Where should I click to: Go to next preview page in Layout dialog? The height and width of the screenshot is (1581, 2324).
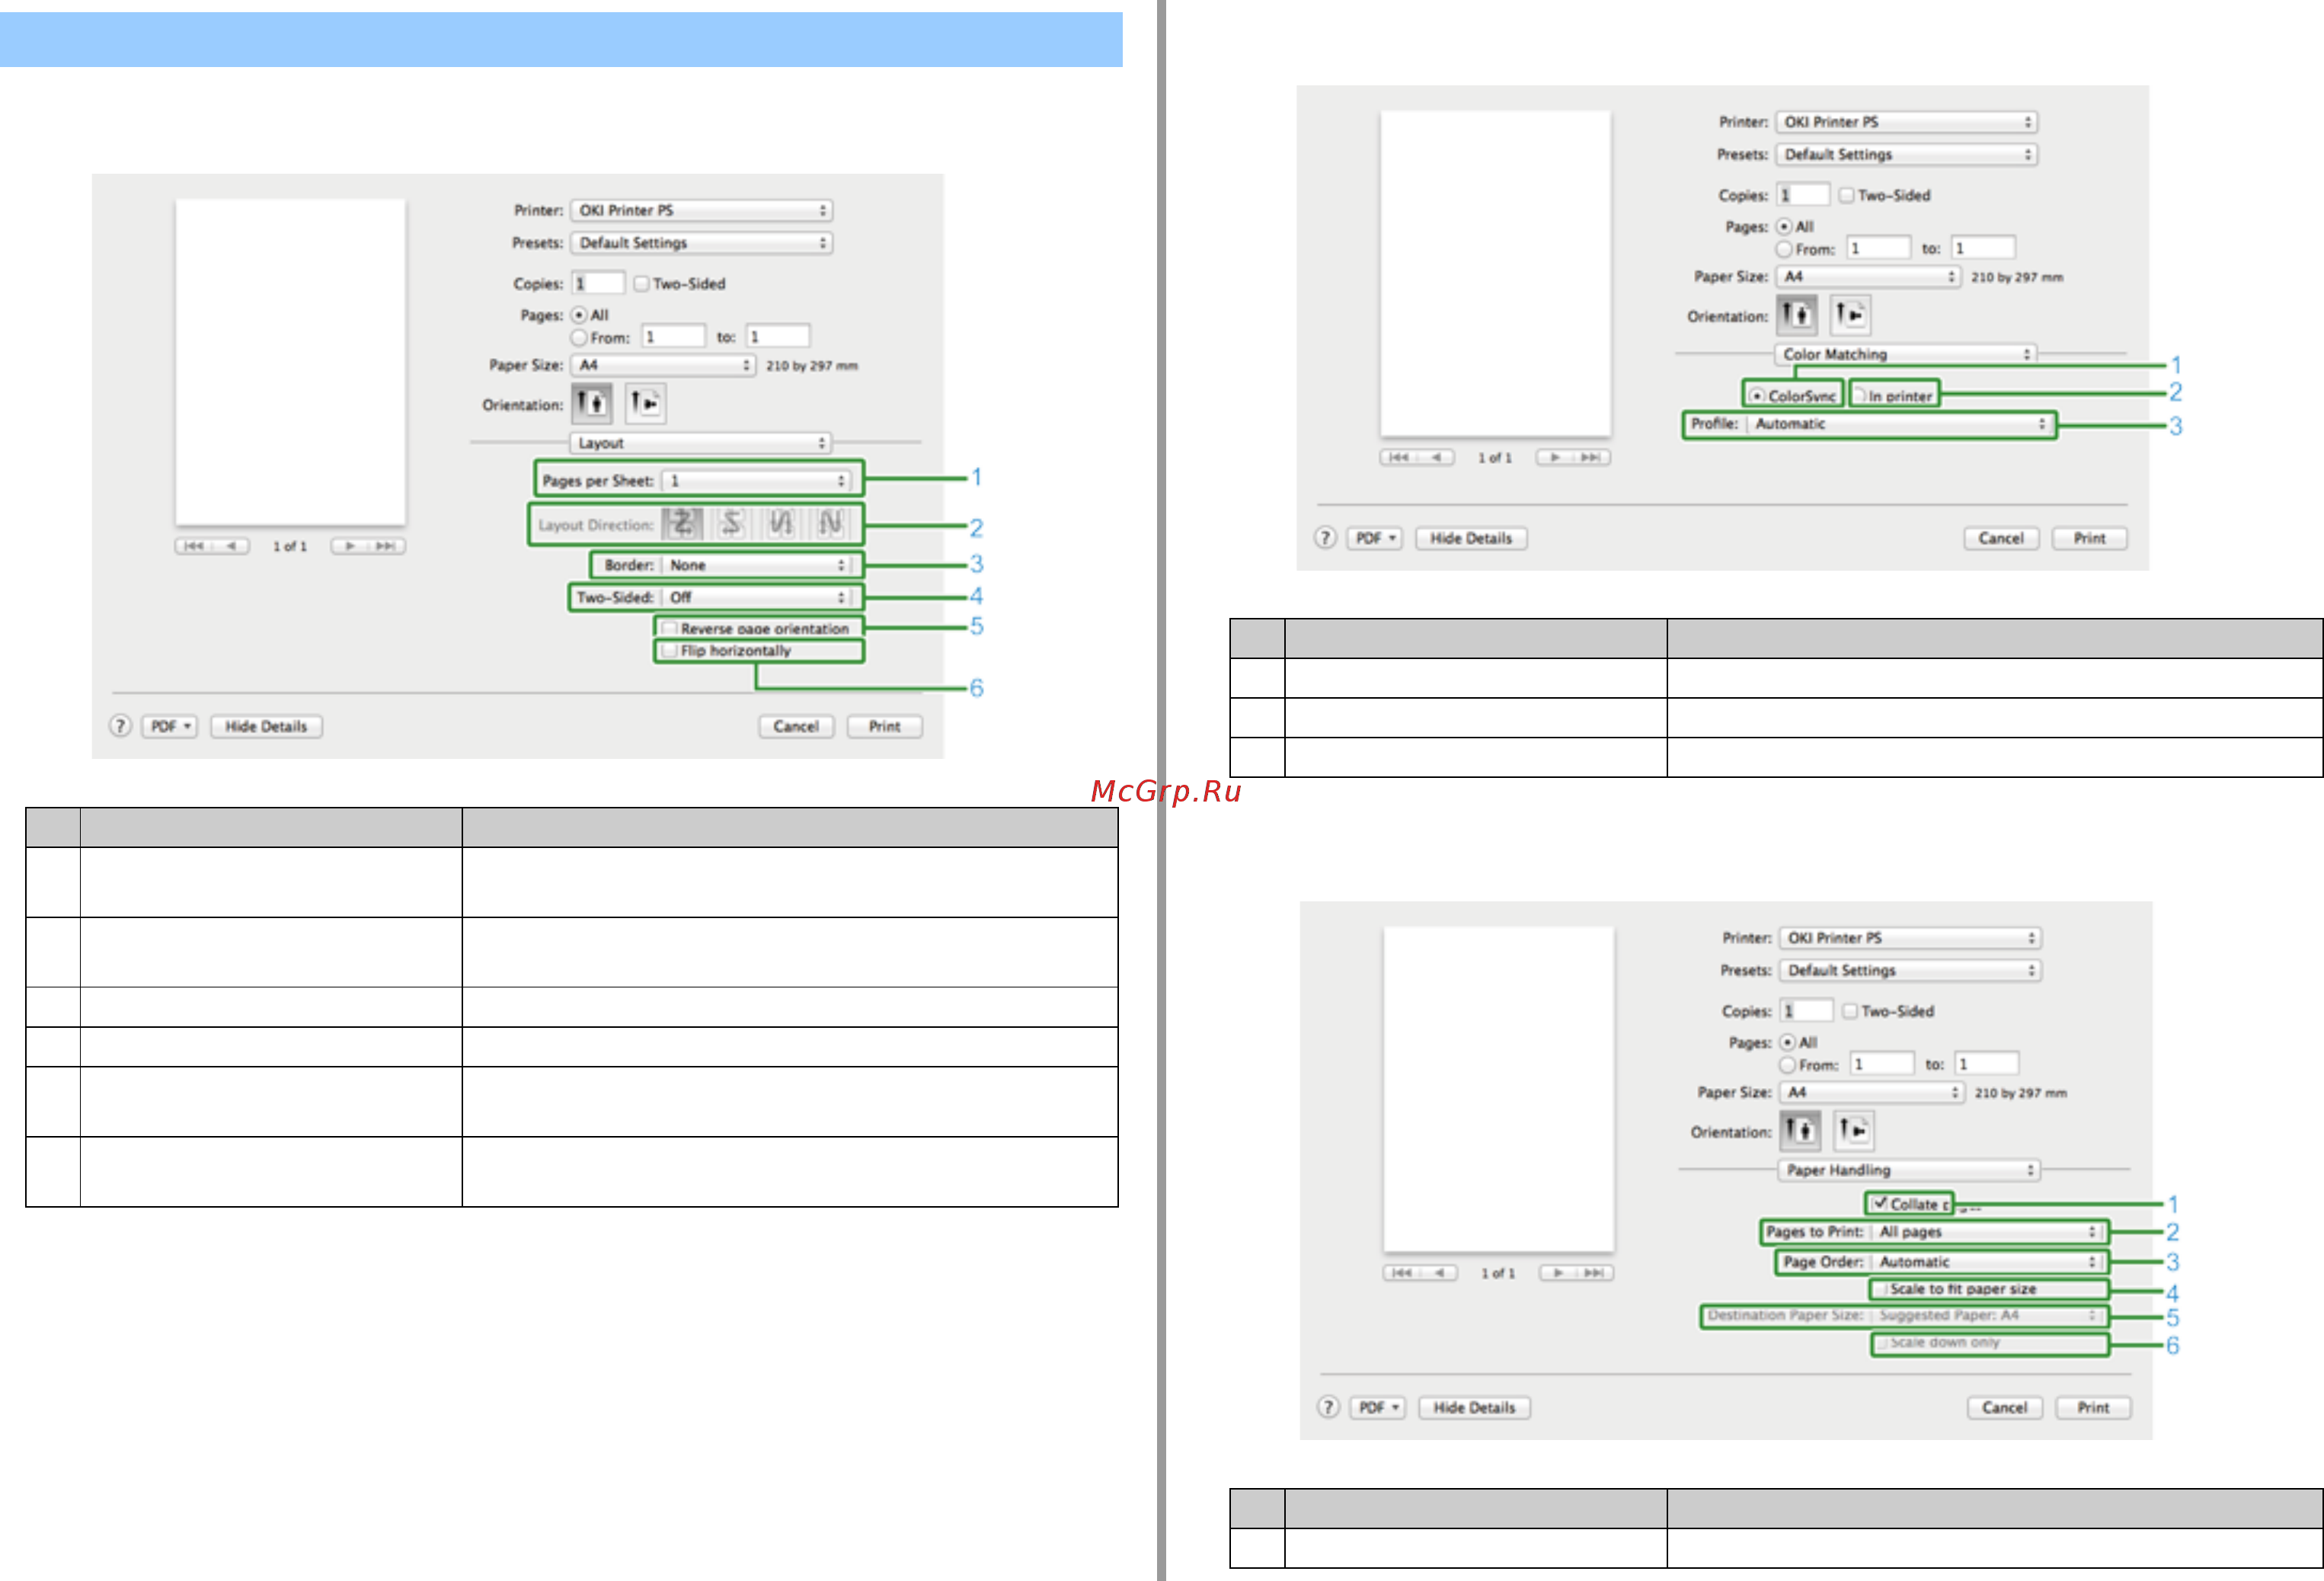[350, 546]
